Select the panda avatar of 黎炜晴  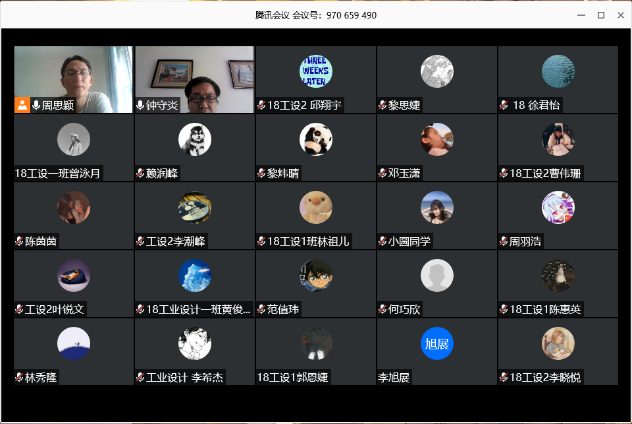pos(316,139)
